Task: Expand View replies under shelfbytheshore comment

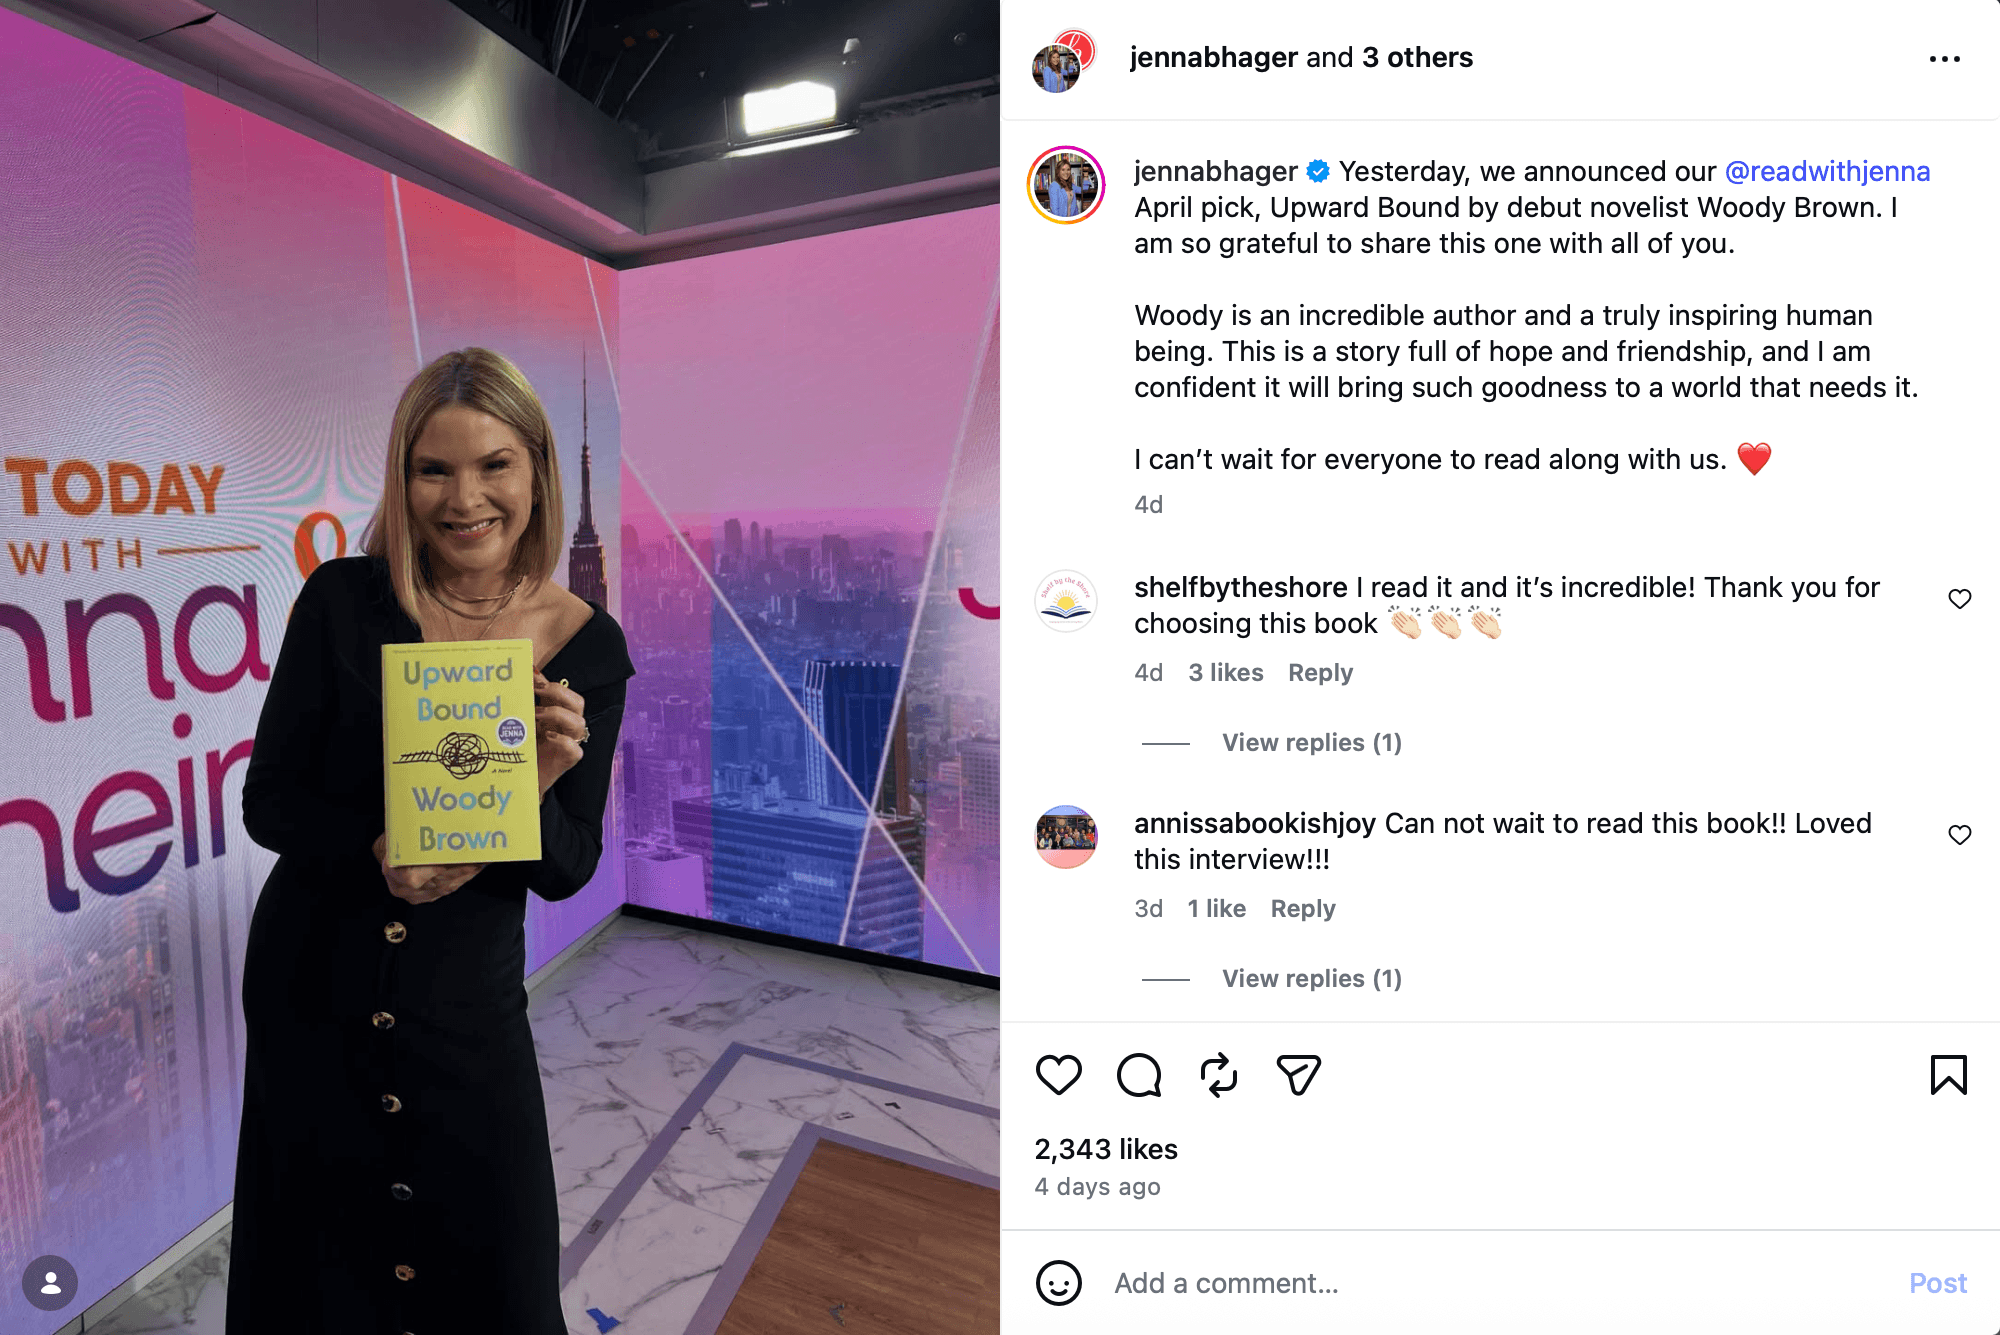Action: point(1311,743)
